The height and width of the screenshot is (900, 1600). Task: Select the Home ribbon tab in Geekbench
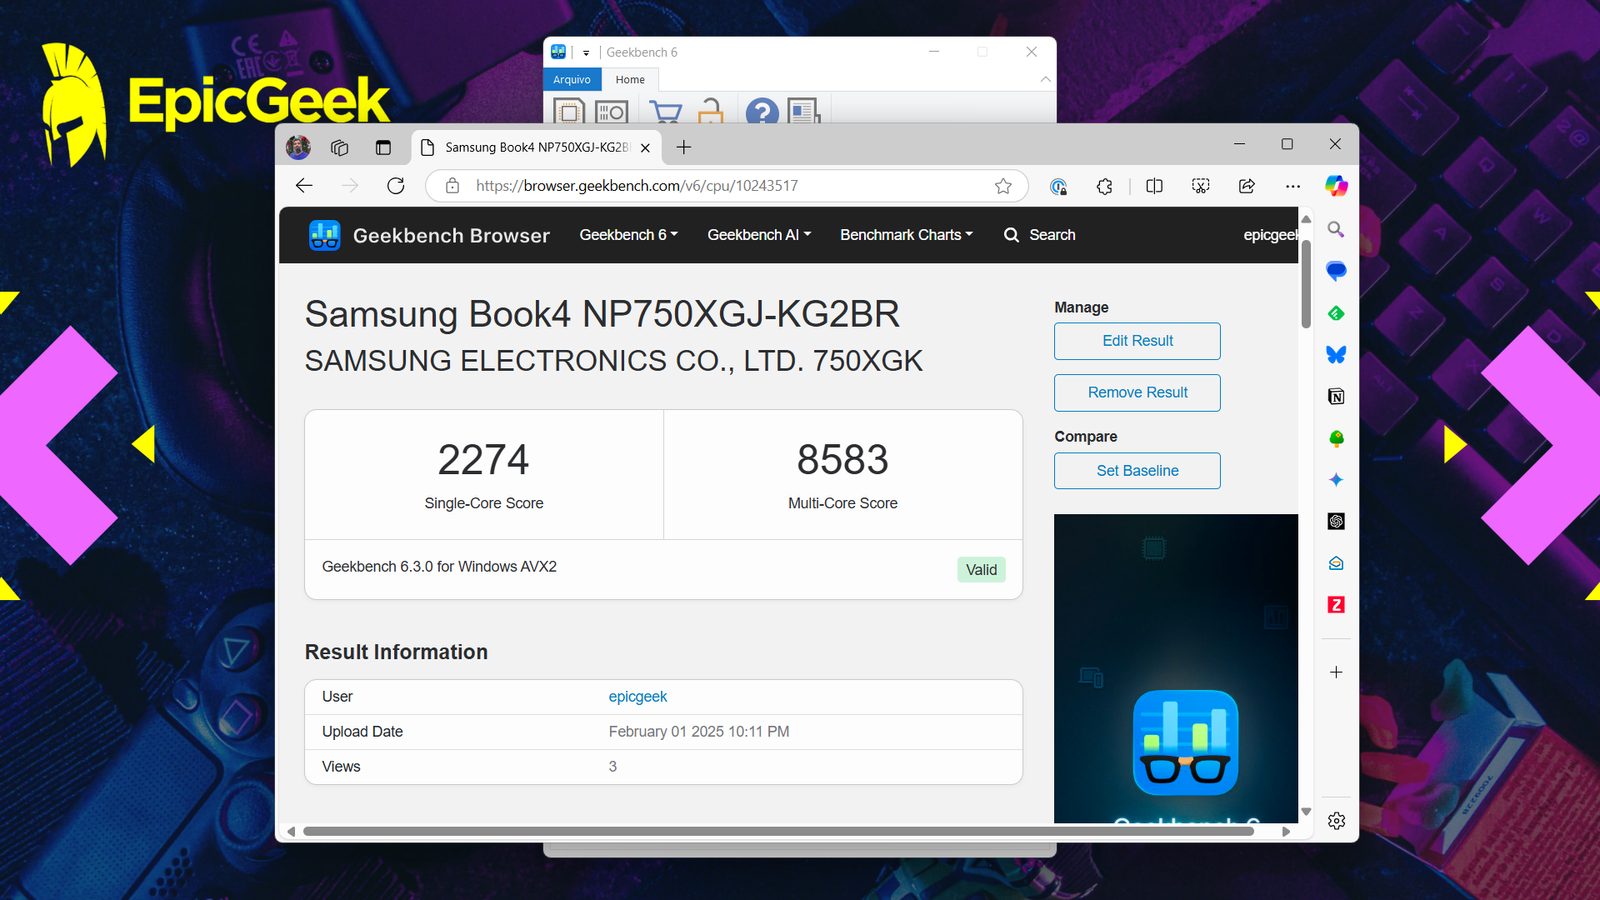tap(630, 79)
